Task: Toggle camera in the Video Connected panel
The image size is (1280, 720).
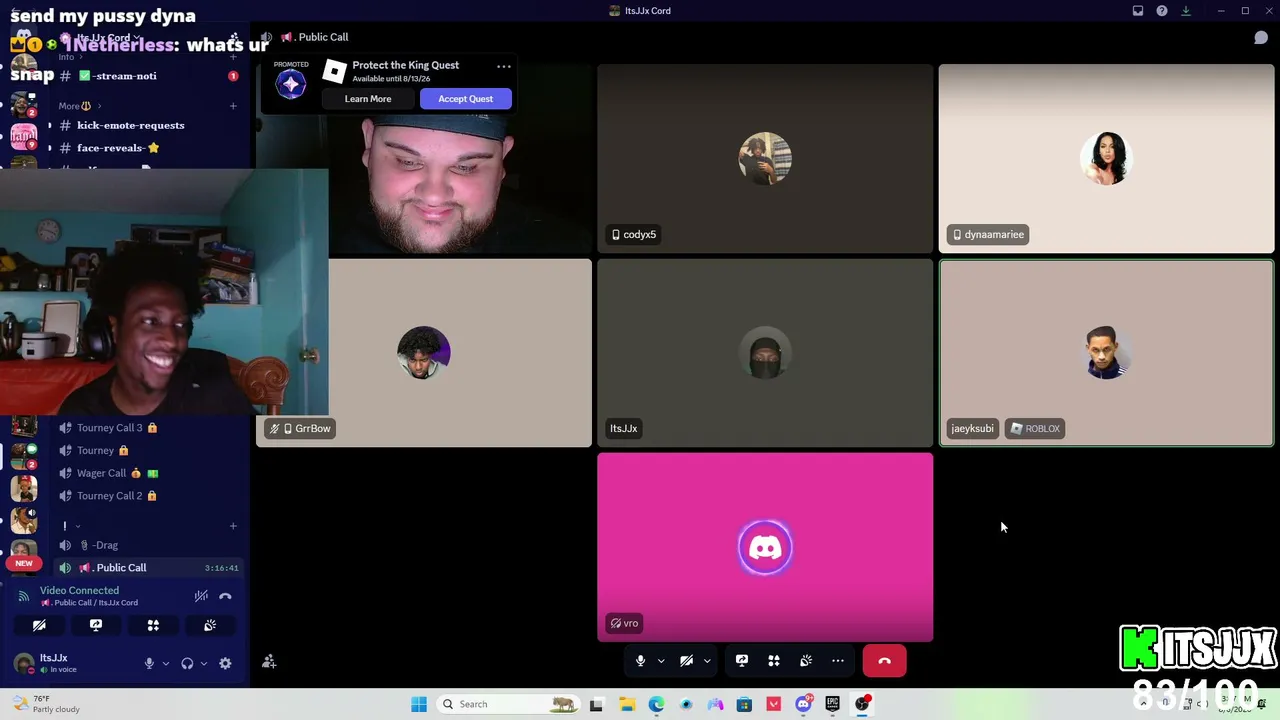Action: pyautogui.click(x=39, y=625)
